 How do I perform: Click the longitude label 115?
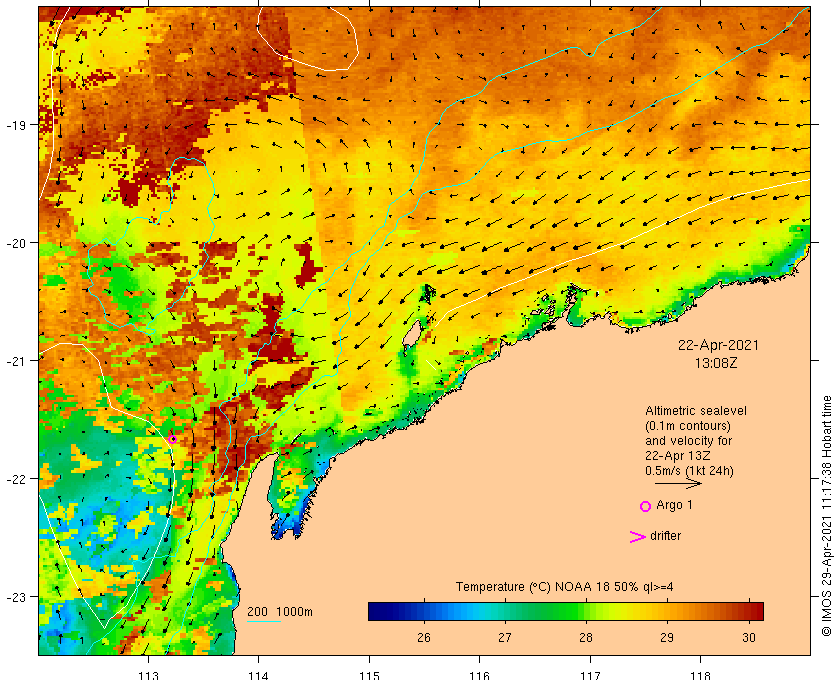[369, 675]
